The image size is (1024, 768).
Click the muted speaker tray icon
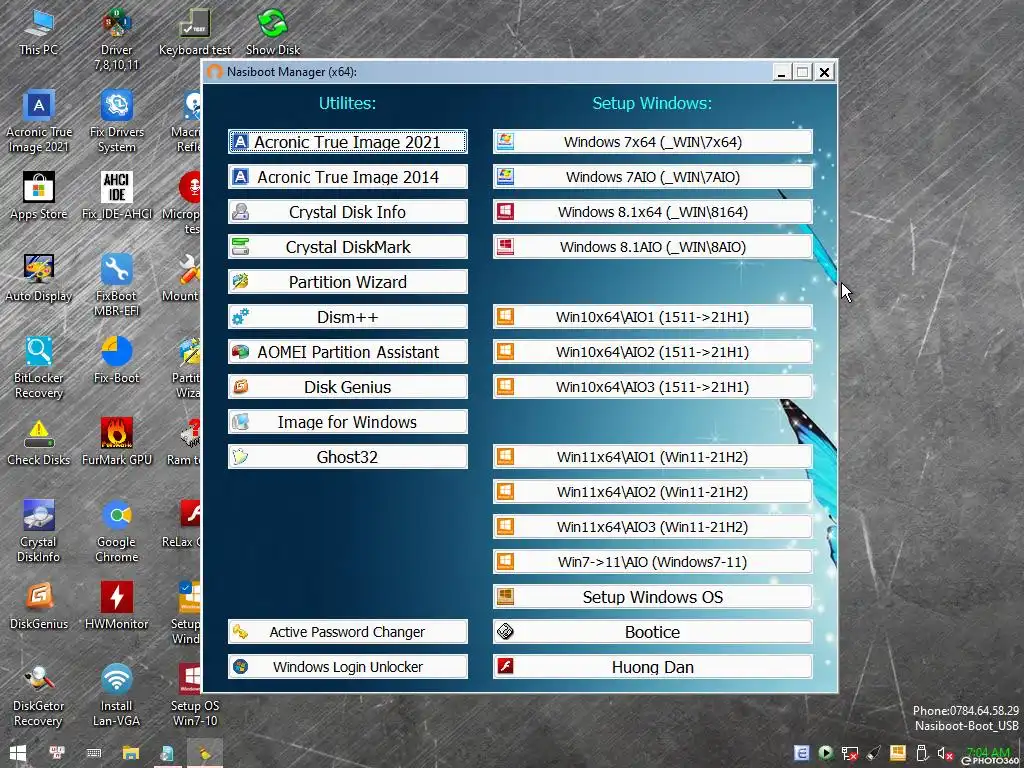(x=944, y=754)
